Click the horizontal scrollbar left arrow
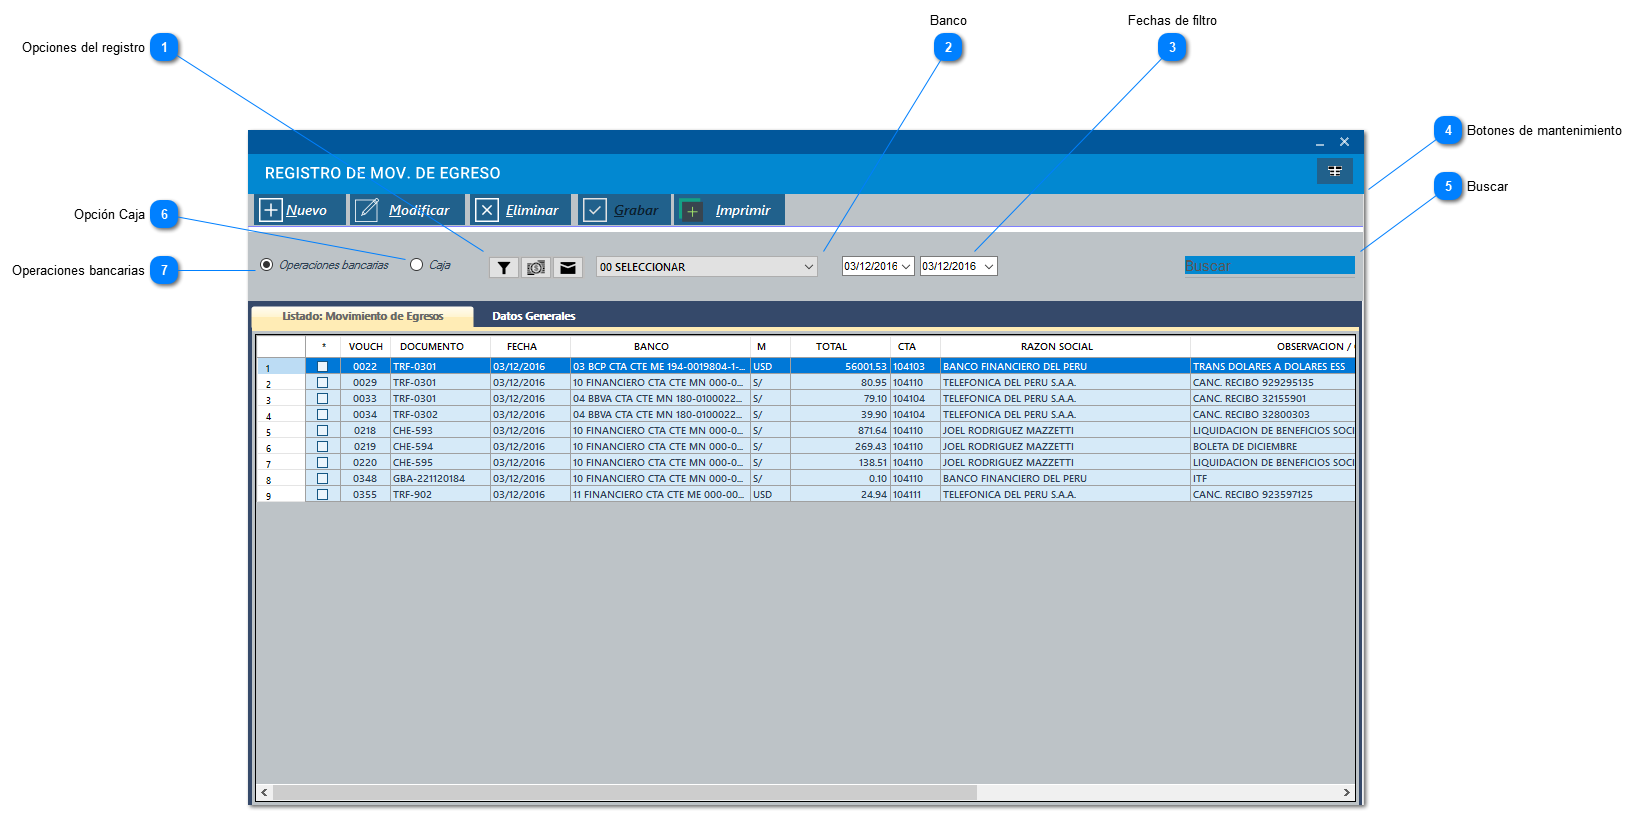Screen dimensions: 1638x814 click(264, 792)
